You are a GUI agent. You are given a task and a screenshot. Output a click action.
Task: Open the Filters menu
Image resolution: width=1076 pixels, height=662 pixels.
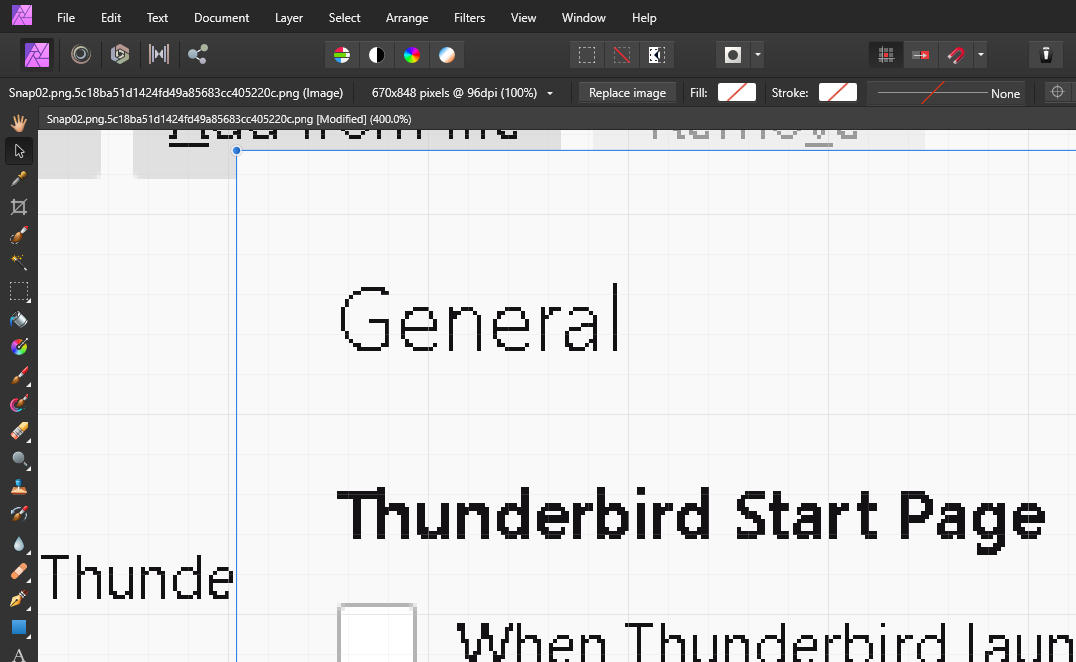[x=469, y=18]
